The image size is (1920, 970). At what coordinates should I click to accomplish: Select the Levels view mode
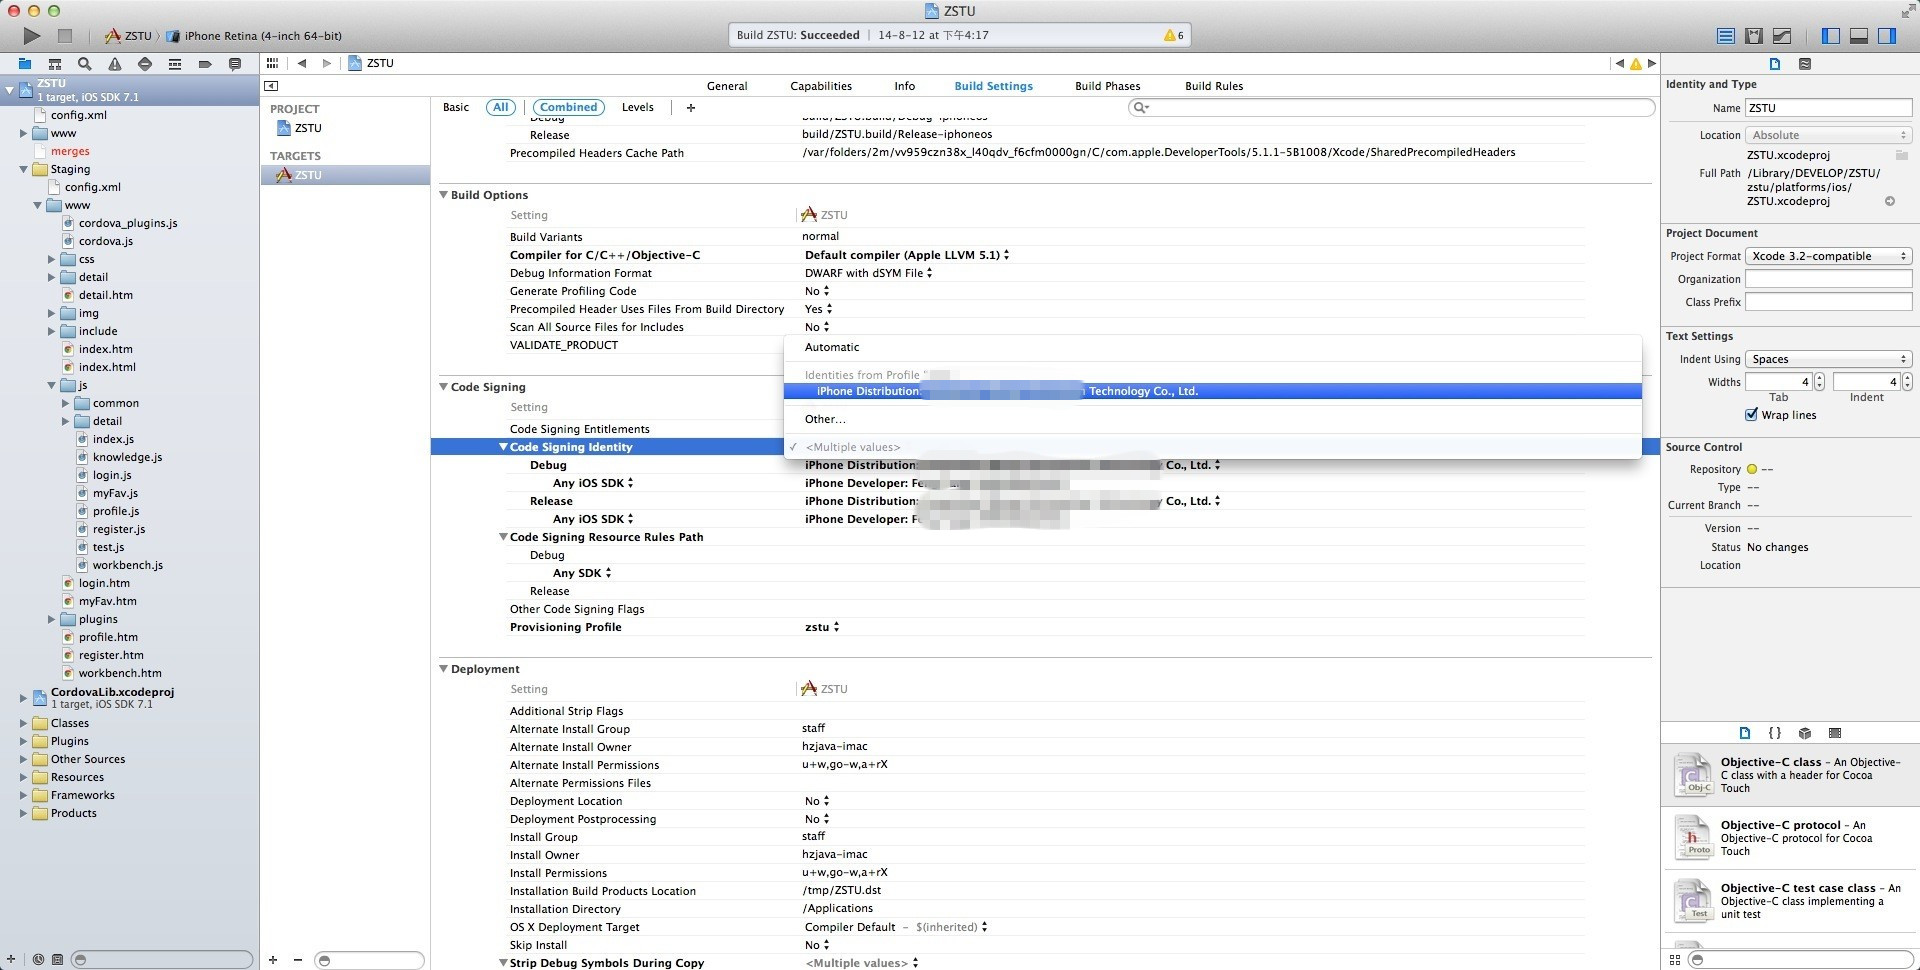tap(638, 107)
